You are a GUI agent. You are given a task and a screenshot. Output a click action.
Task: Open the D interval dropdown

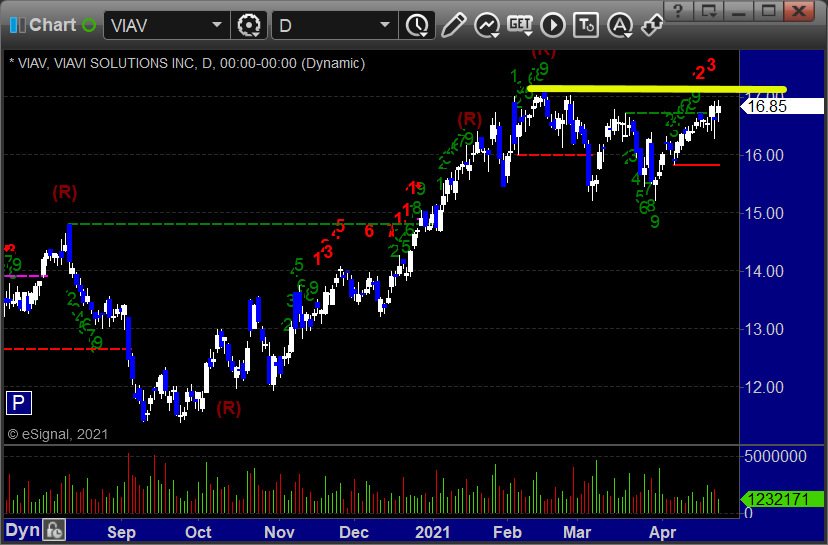coord(385,25)
